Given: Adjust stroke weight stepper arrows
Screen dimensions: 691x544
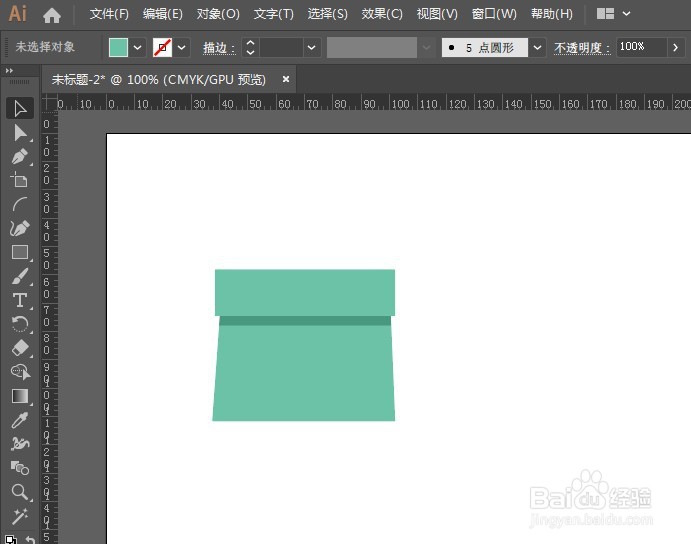Looking at the screenshot, I should pyautogui.click(x=250, y=47).
